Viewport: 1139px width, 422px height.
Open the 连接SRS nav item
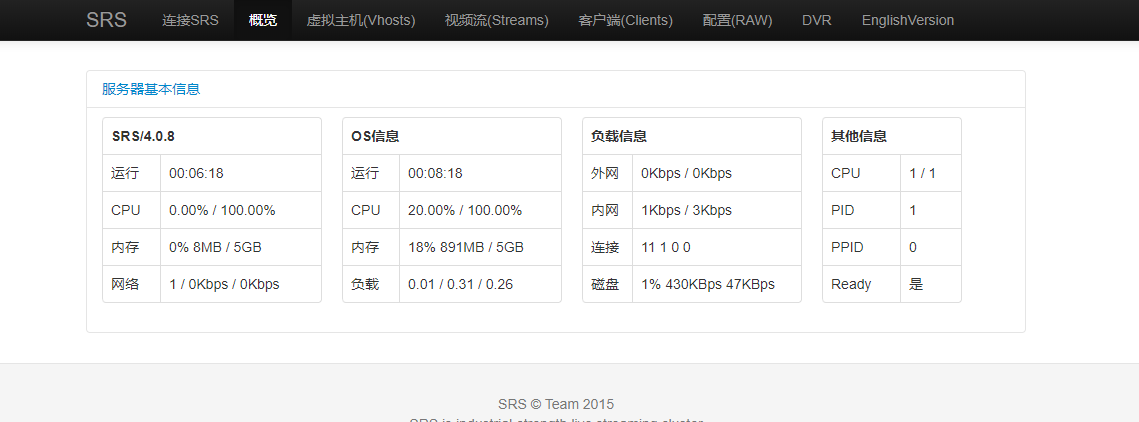190,20
